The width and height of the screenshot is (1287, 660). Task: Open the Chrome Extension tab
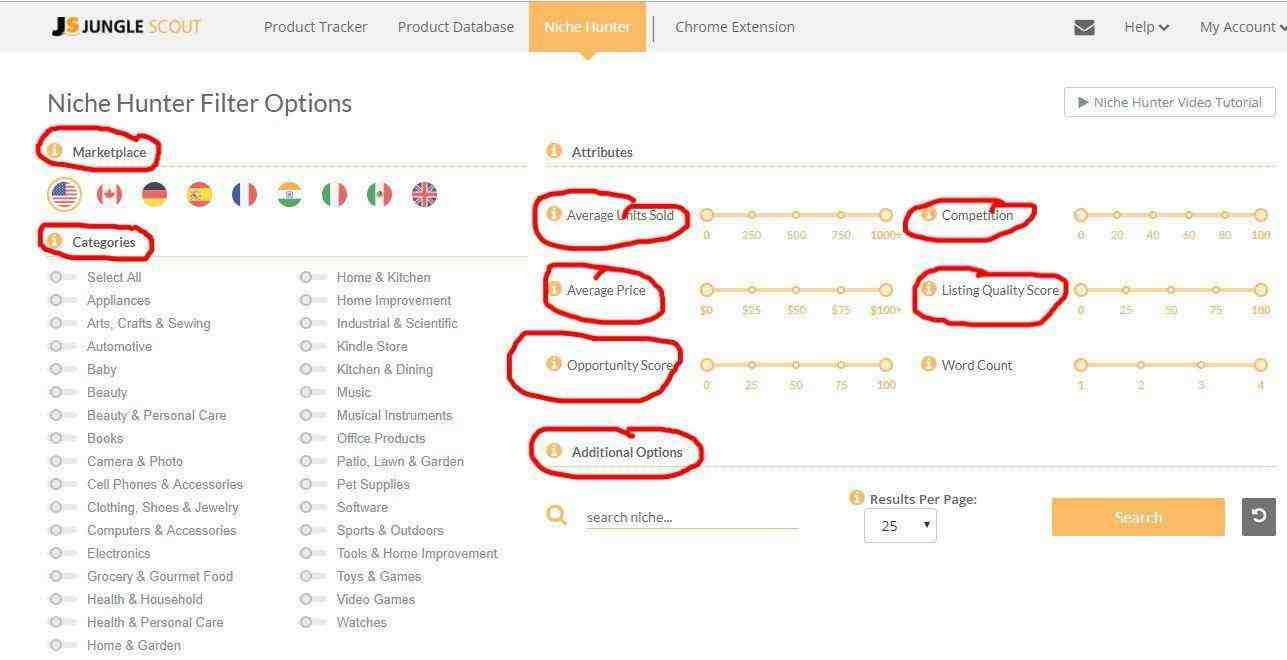735,27
